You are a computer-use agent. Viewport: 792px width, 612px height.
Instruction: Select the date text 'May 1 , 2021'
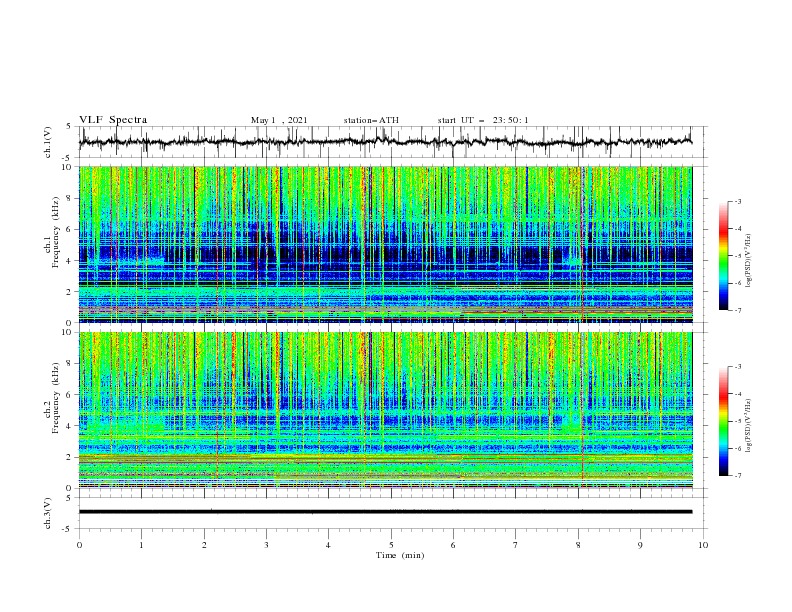[x=279, y=120]
